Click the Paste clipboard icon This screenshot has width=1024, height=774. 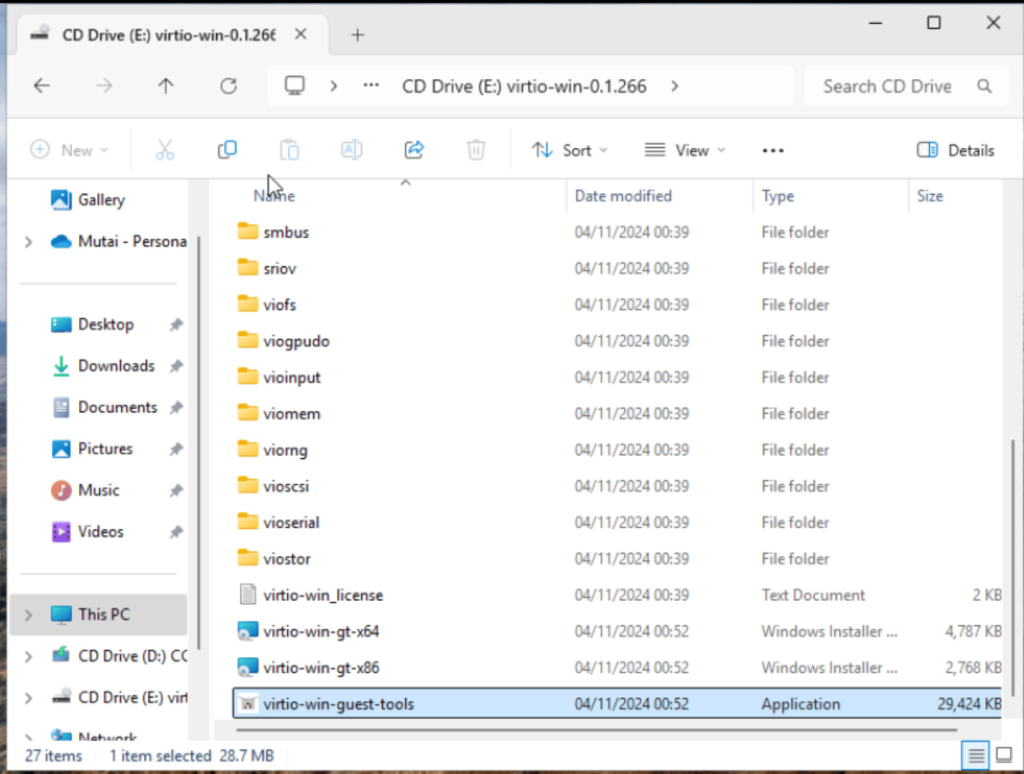coord(289,150)
